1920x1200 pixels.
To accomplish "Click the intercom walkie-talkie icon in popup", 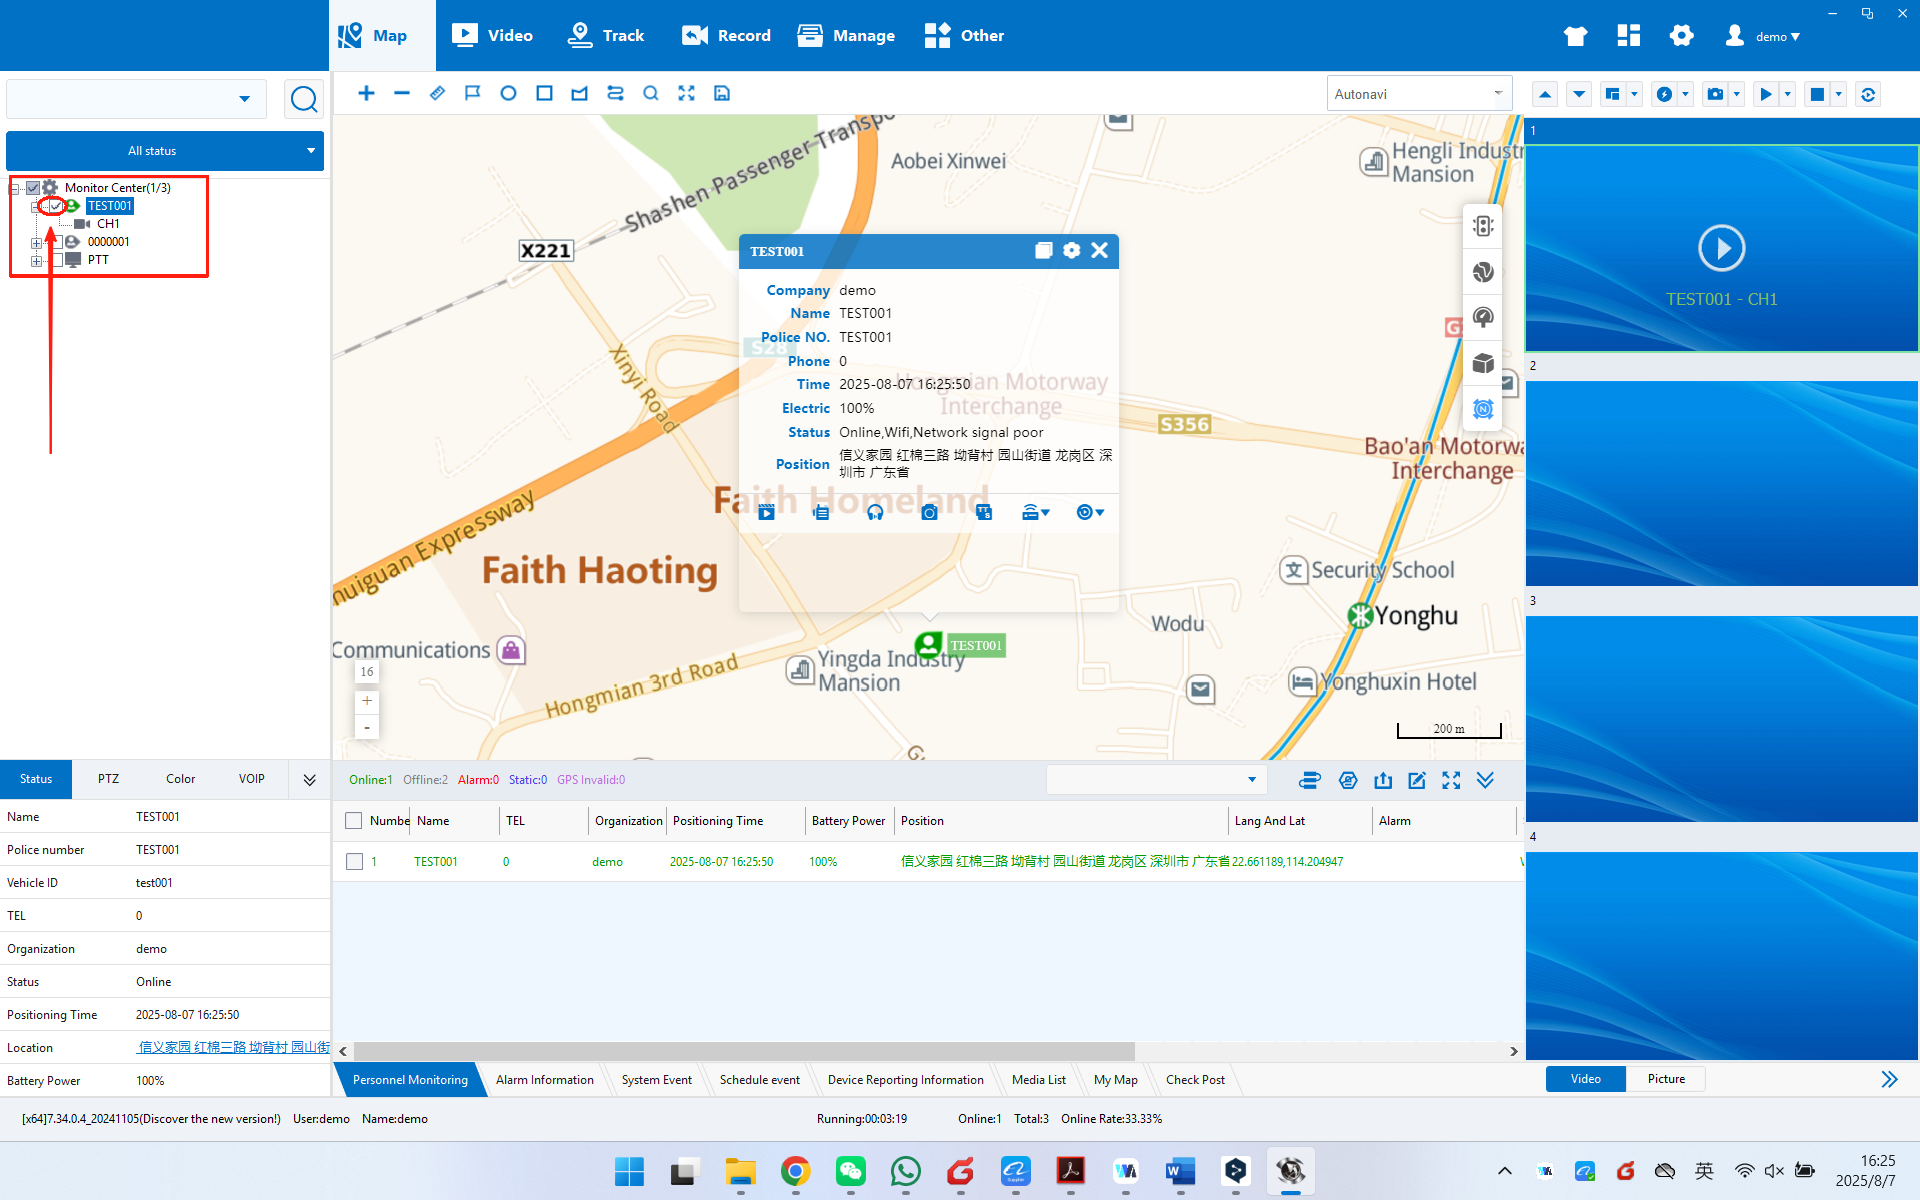I will [821, 512].
